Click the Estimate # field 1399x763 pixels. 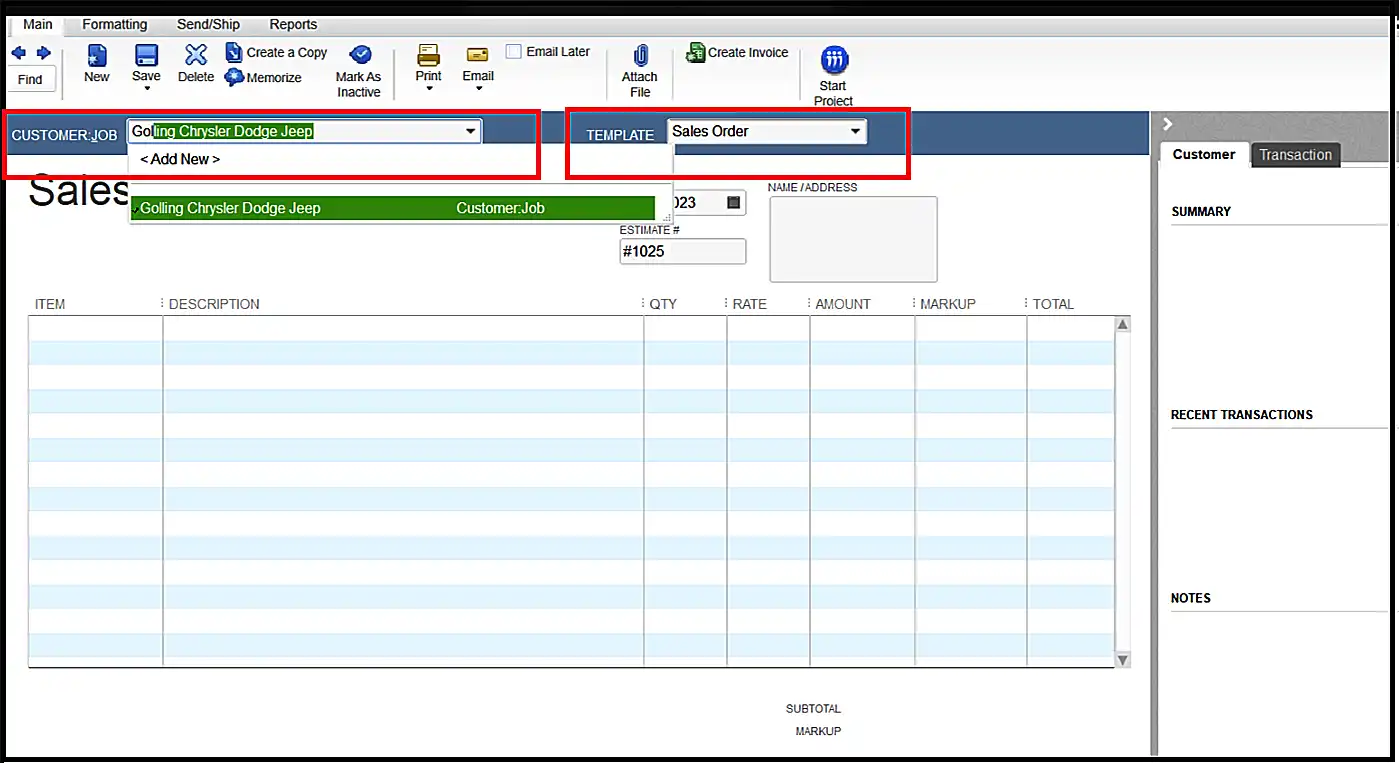click(x=683, y=251)
